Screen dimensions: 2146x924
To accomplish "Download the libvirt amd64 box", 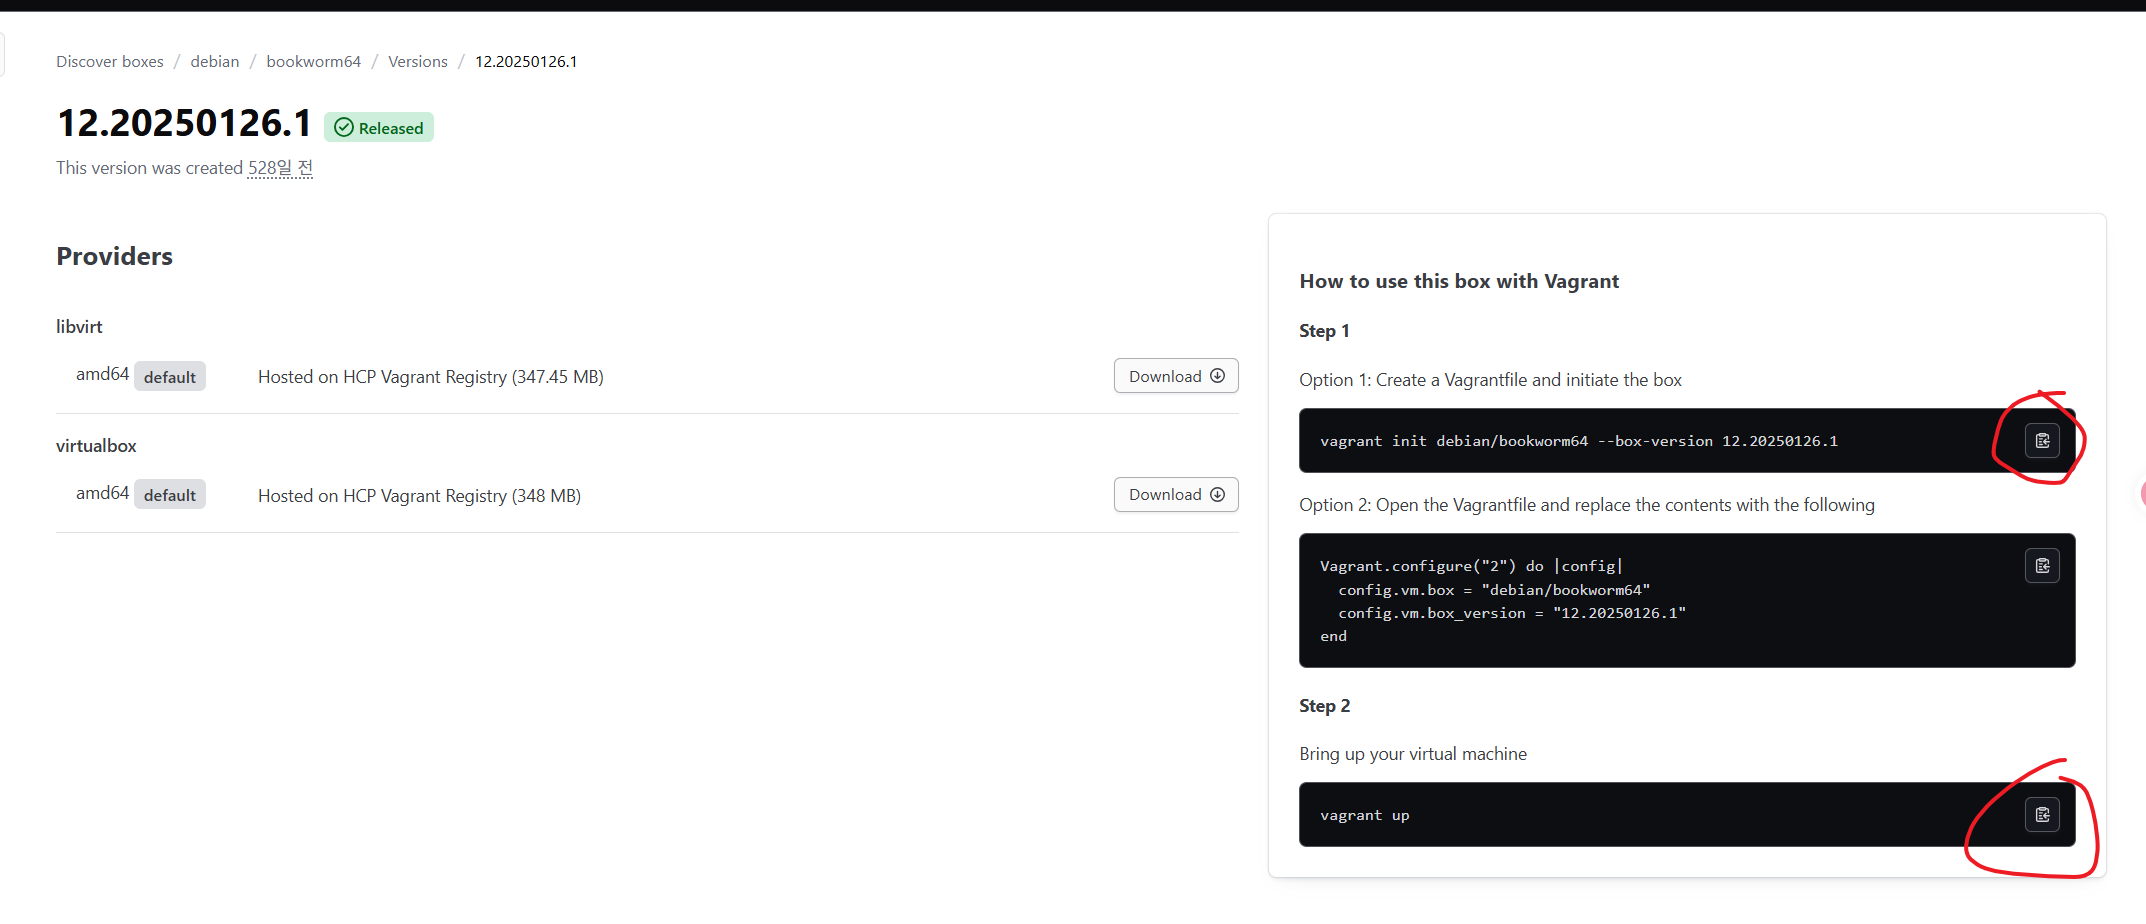I will [1176, 376].
